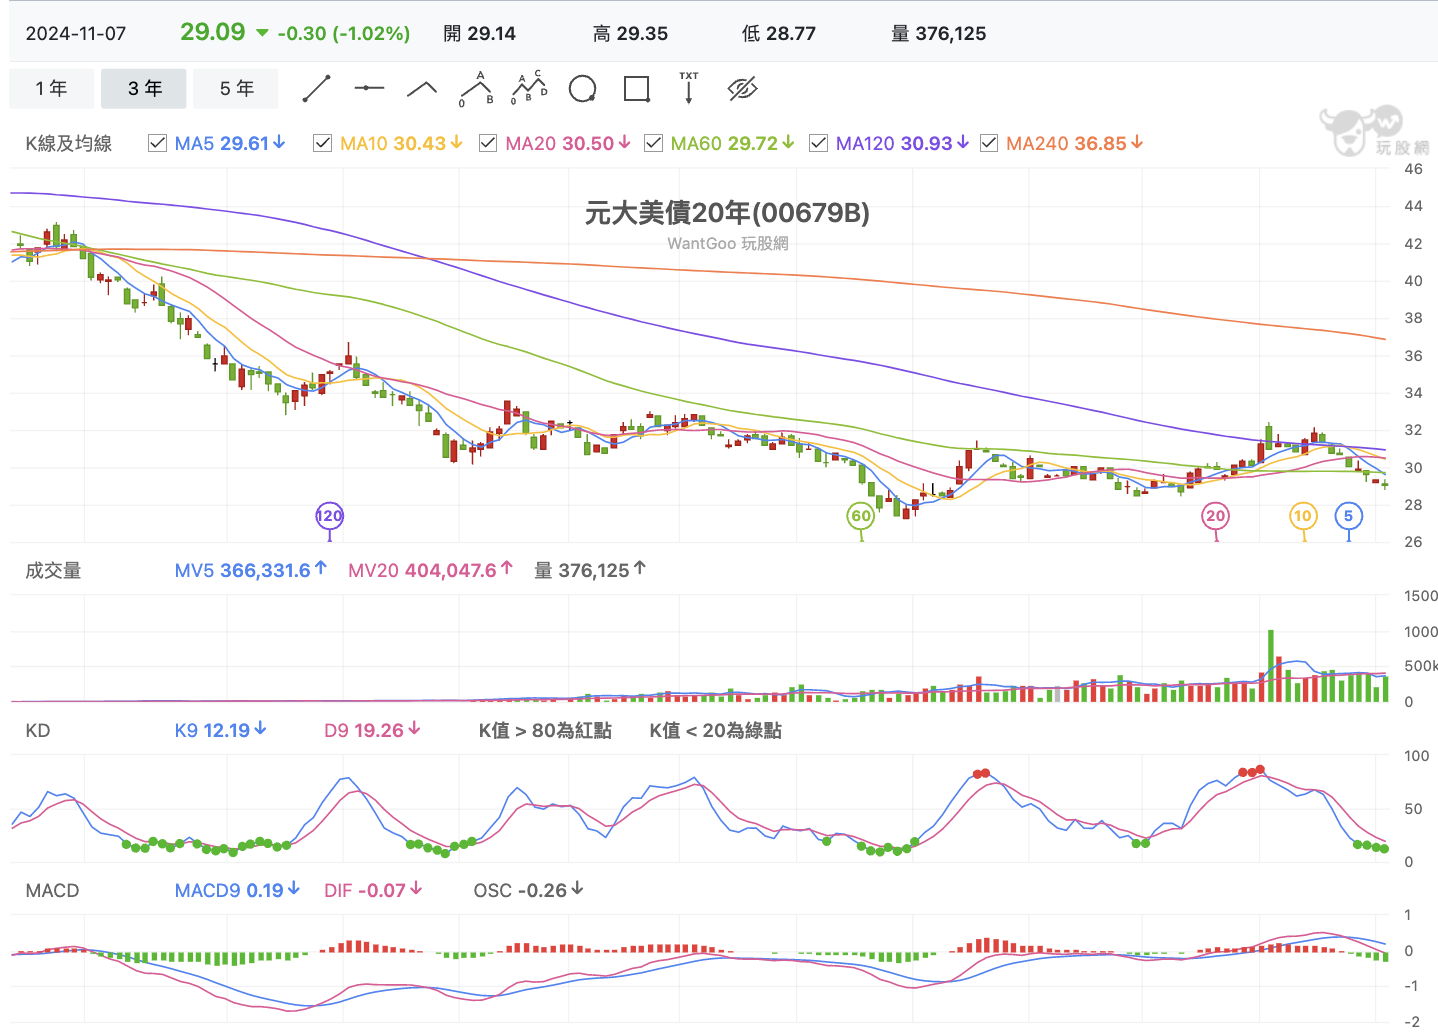Screen dimensions: 1438x1036
Task: Select the rectangle drawing tool
Action: point(636,89)
